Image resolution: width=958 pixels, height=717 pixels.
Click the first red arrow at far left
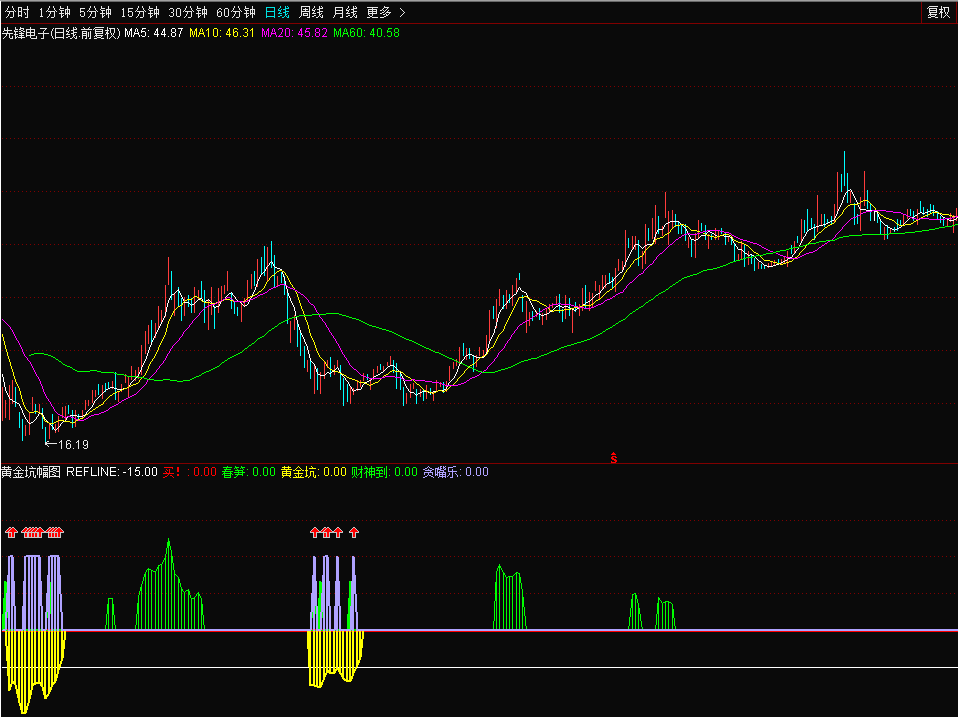11,532
